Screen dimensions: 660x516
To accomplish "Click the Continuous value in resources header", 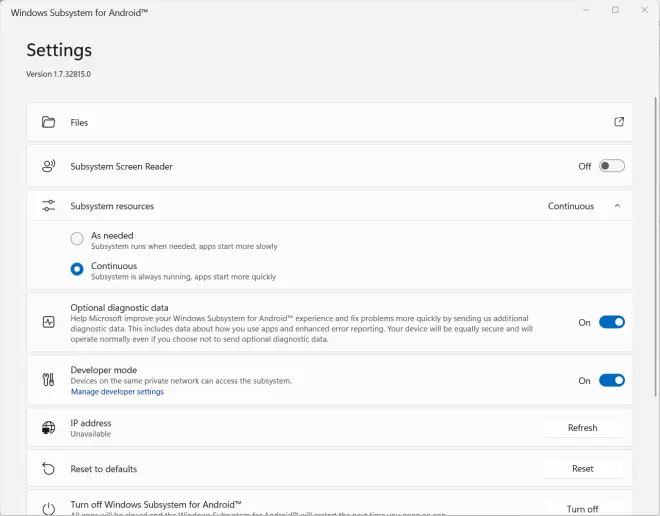I will [x=571, y=206].
